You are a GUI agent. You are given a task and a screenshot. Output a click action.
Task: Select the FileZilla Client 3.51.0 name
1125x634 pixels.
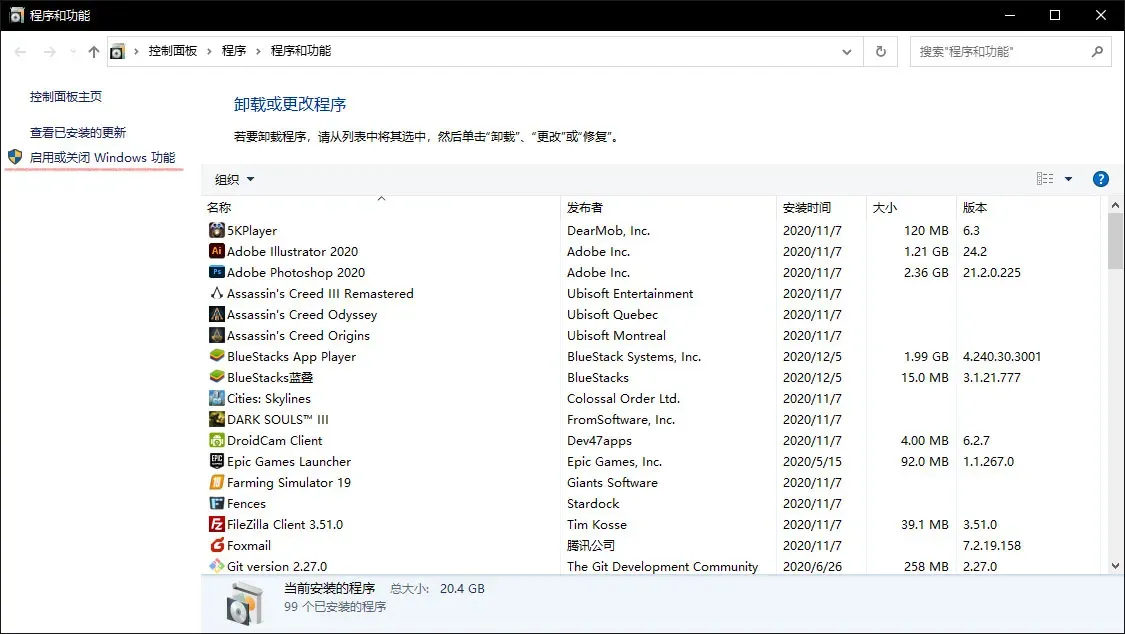(x=285, y=524)
